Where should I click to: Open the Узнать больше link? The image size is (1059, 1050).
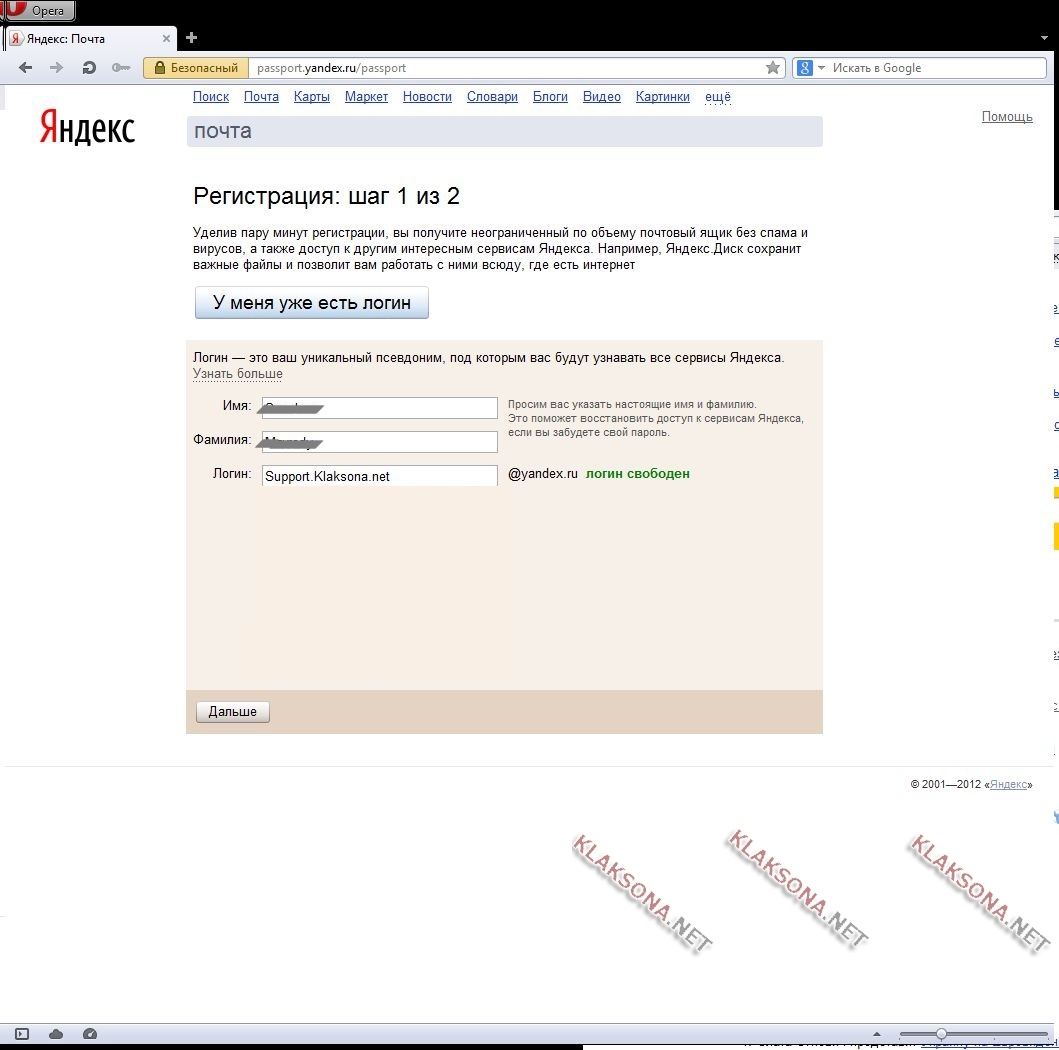[237, 374]
